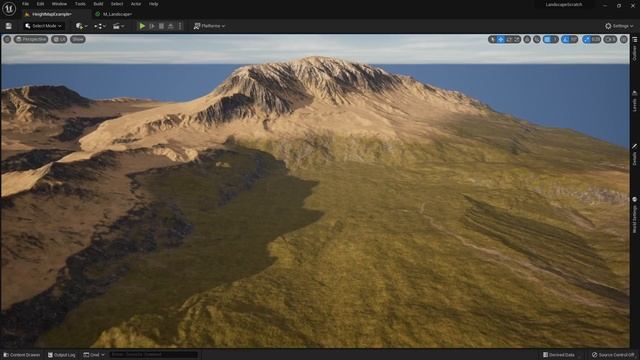Open the Blueprints toolbar dropdown
The height and width of the screenshot is (360, 640).
[x=100, y=26]
